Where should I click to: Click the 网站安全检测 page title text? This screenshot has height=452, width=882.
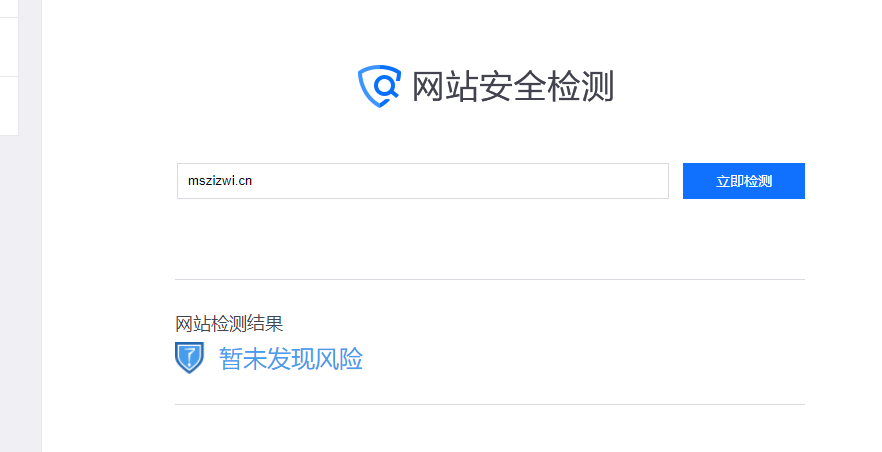coord(512,87)
